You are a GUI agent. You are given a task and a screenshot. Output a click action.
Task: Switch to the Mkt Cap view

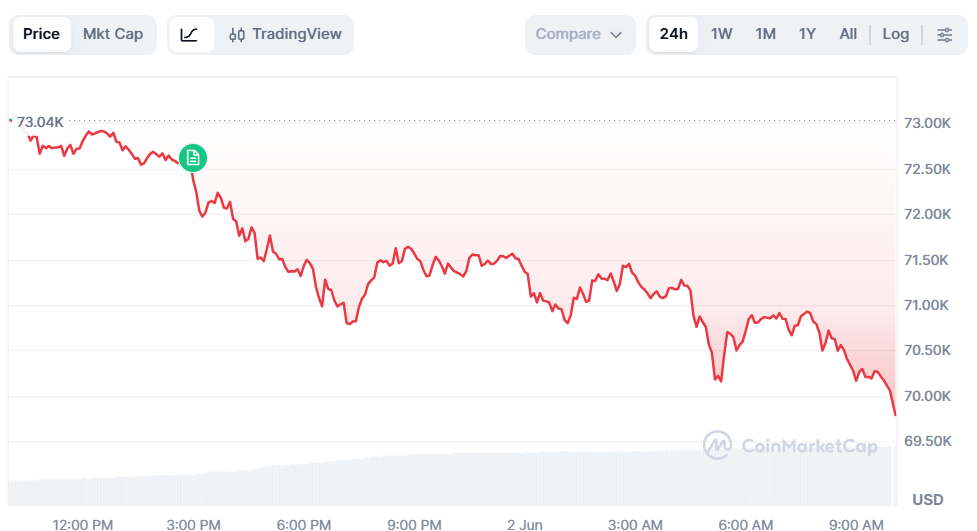pyautogui.click(x=113, y=34)
